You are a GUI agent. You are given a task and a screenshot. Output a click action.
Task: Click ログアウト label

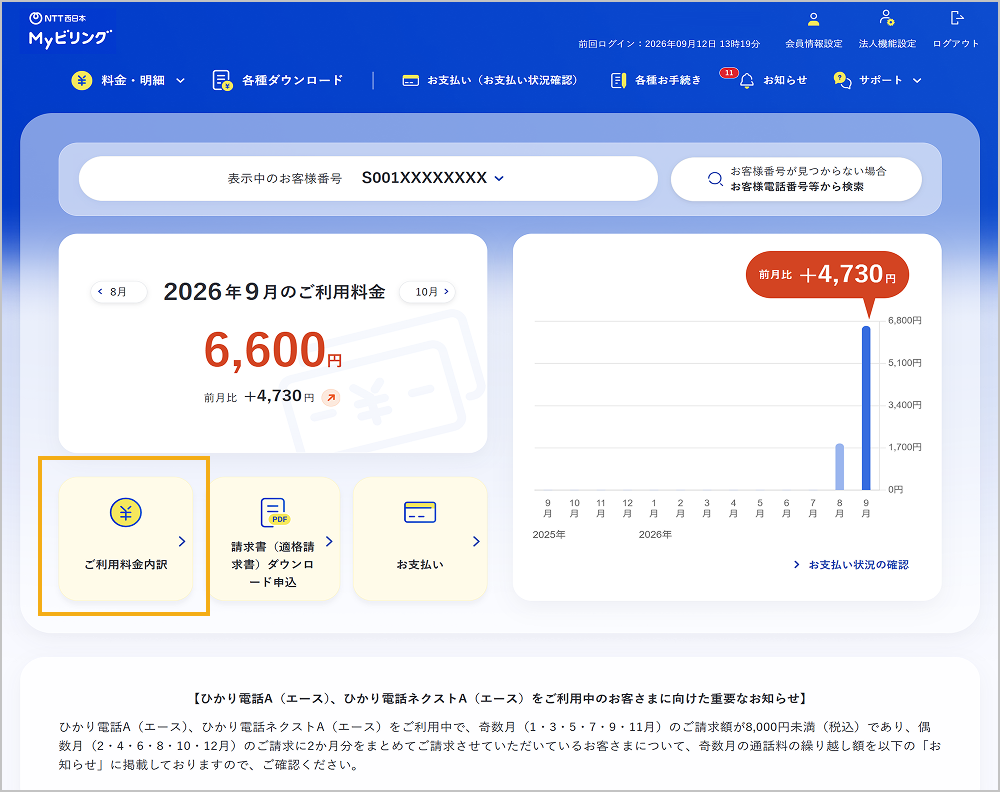click(956, 44)
